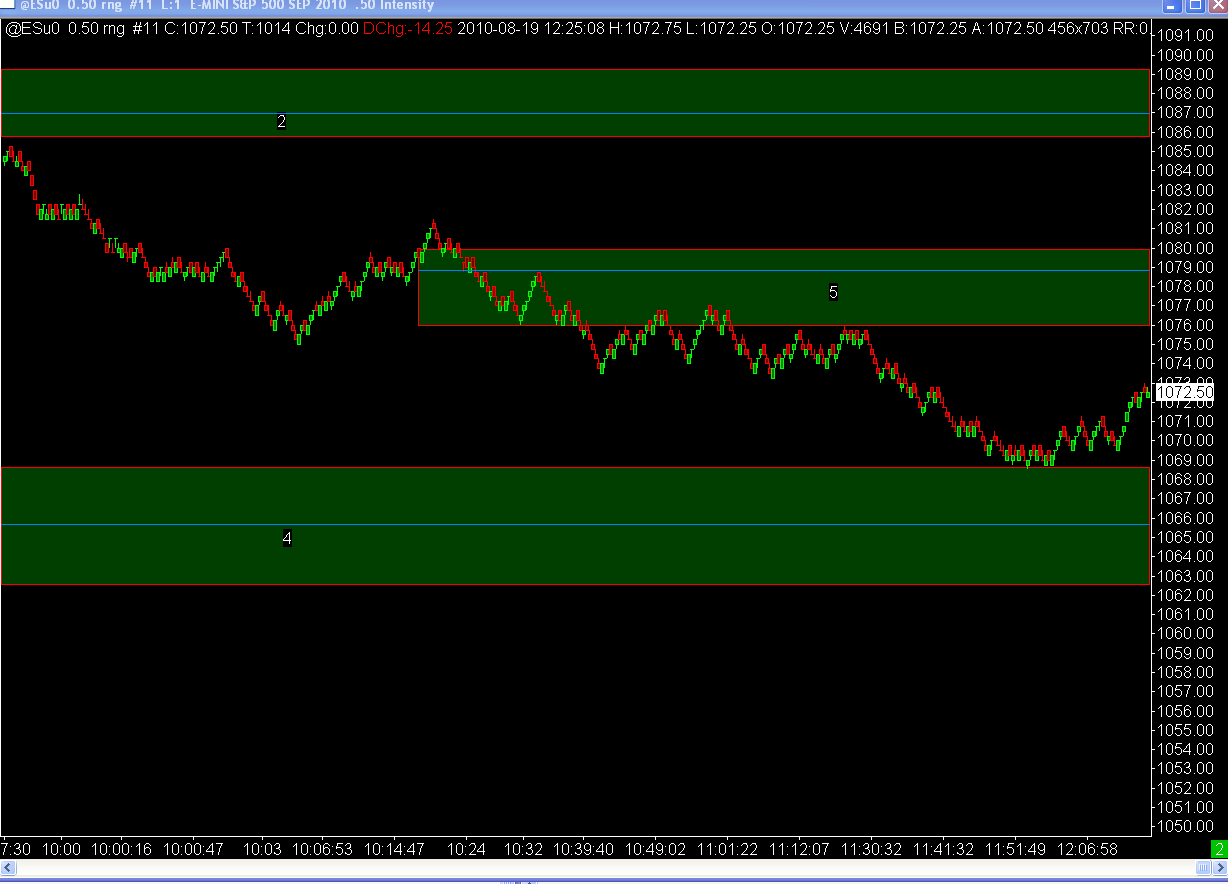Click the 1080.00 price axis label
Screen dimensions: 1228x884
click(1184, 248)
